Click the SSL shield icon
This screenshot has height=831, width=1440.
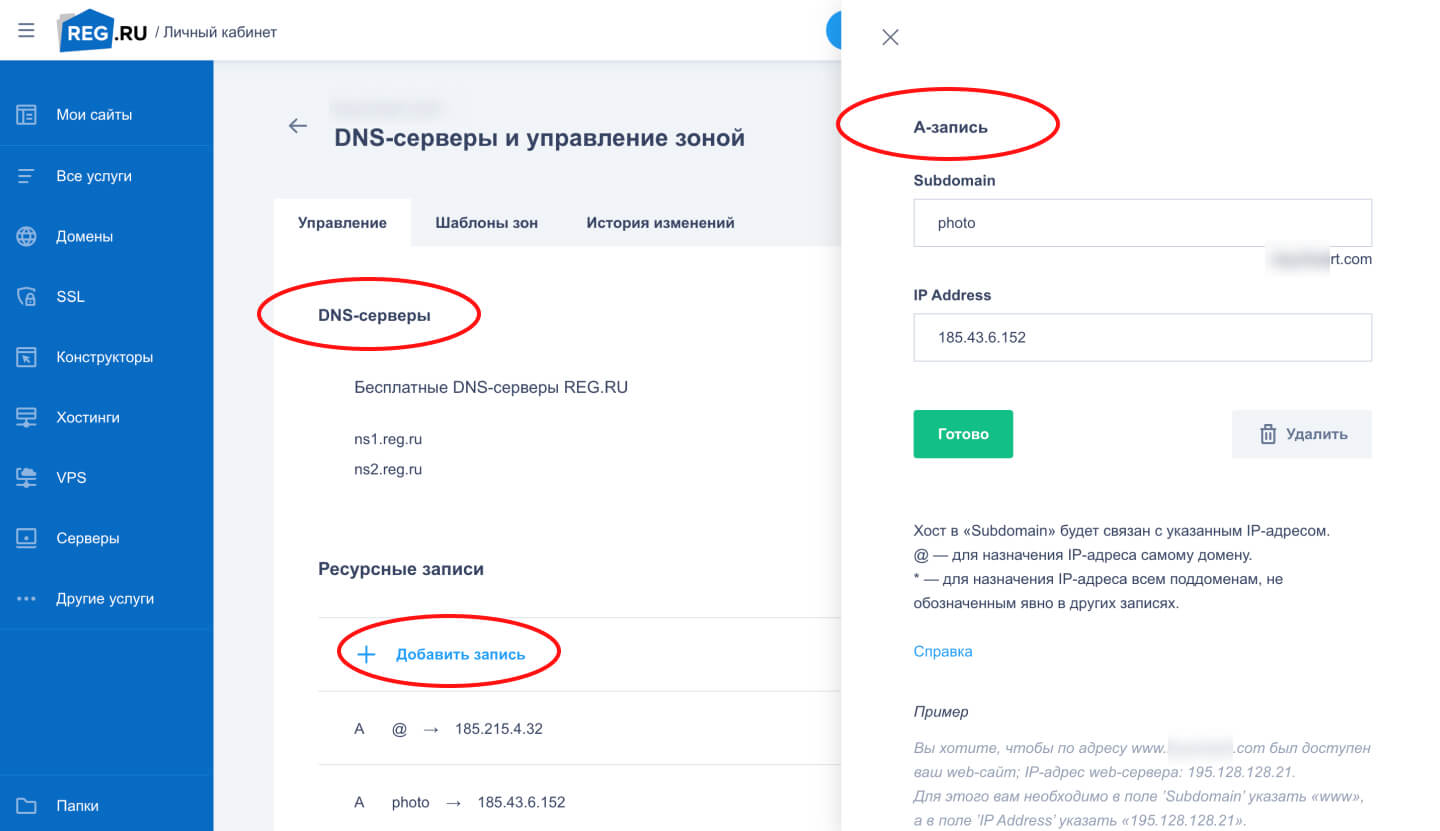(x=26, y=297)
